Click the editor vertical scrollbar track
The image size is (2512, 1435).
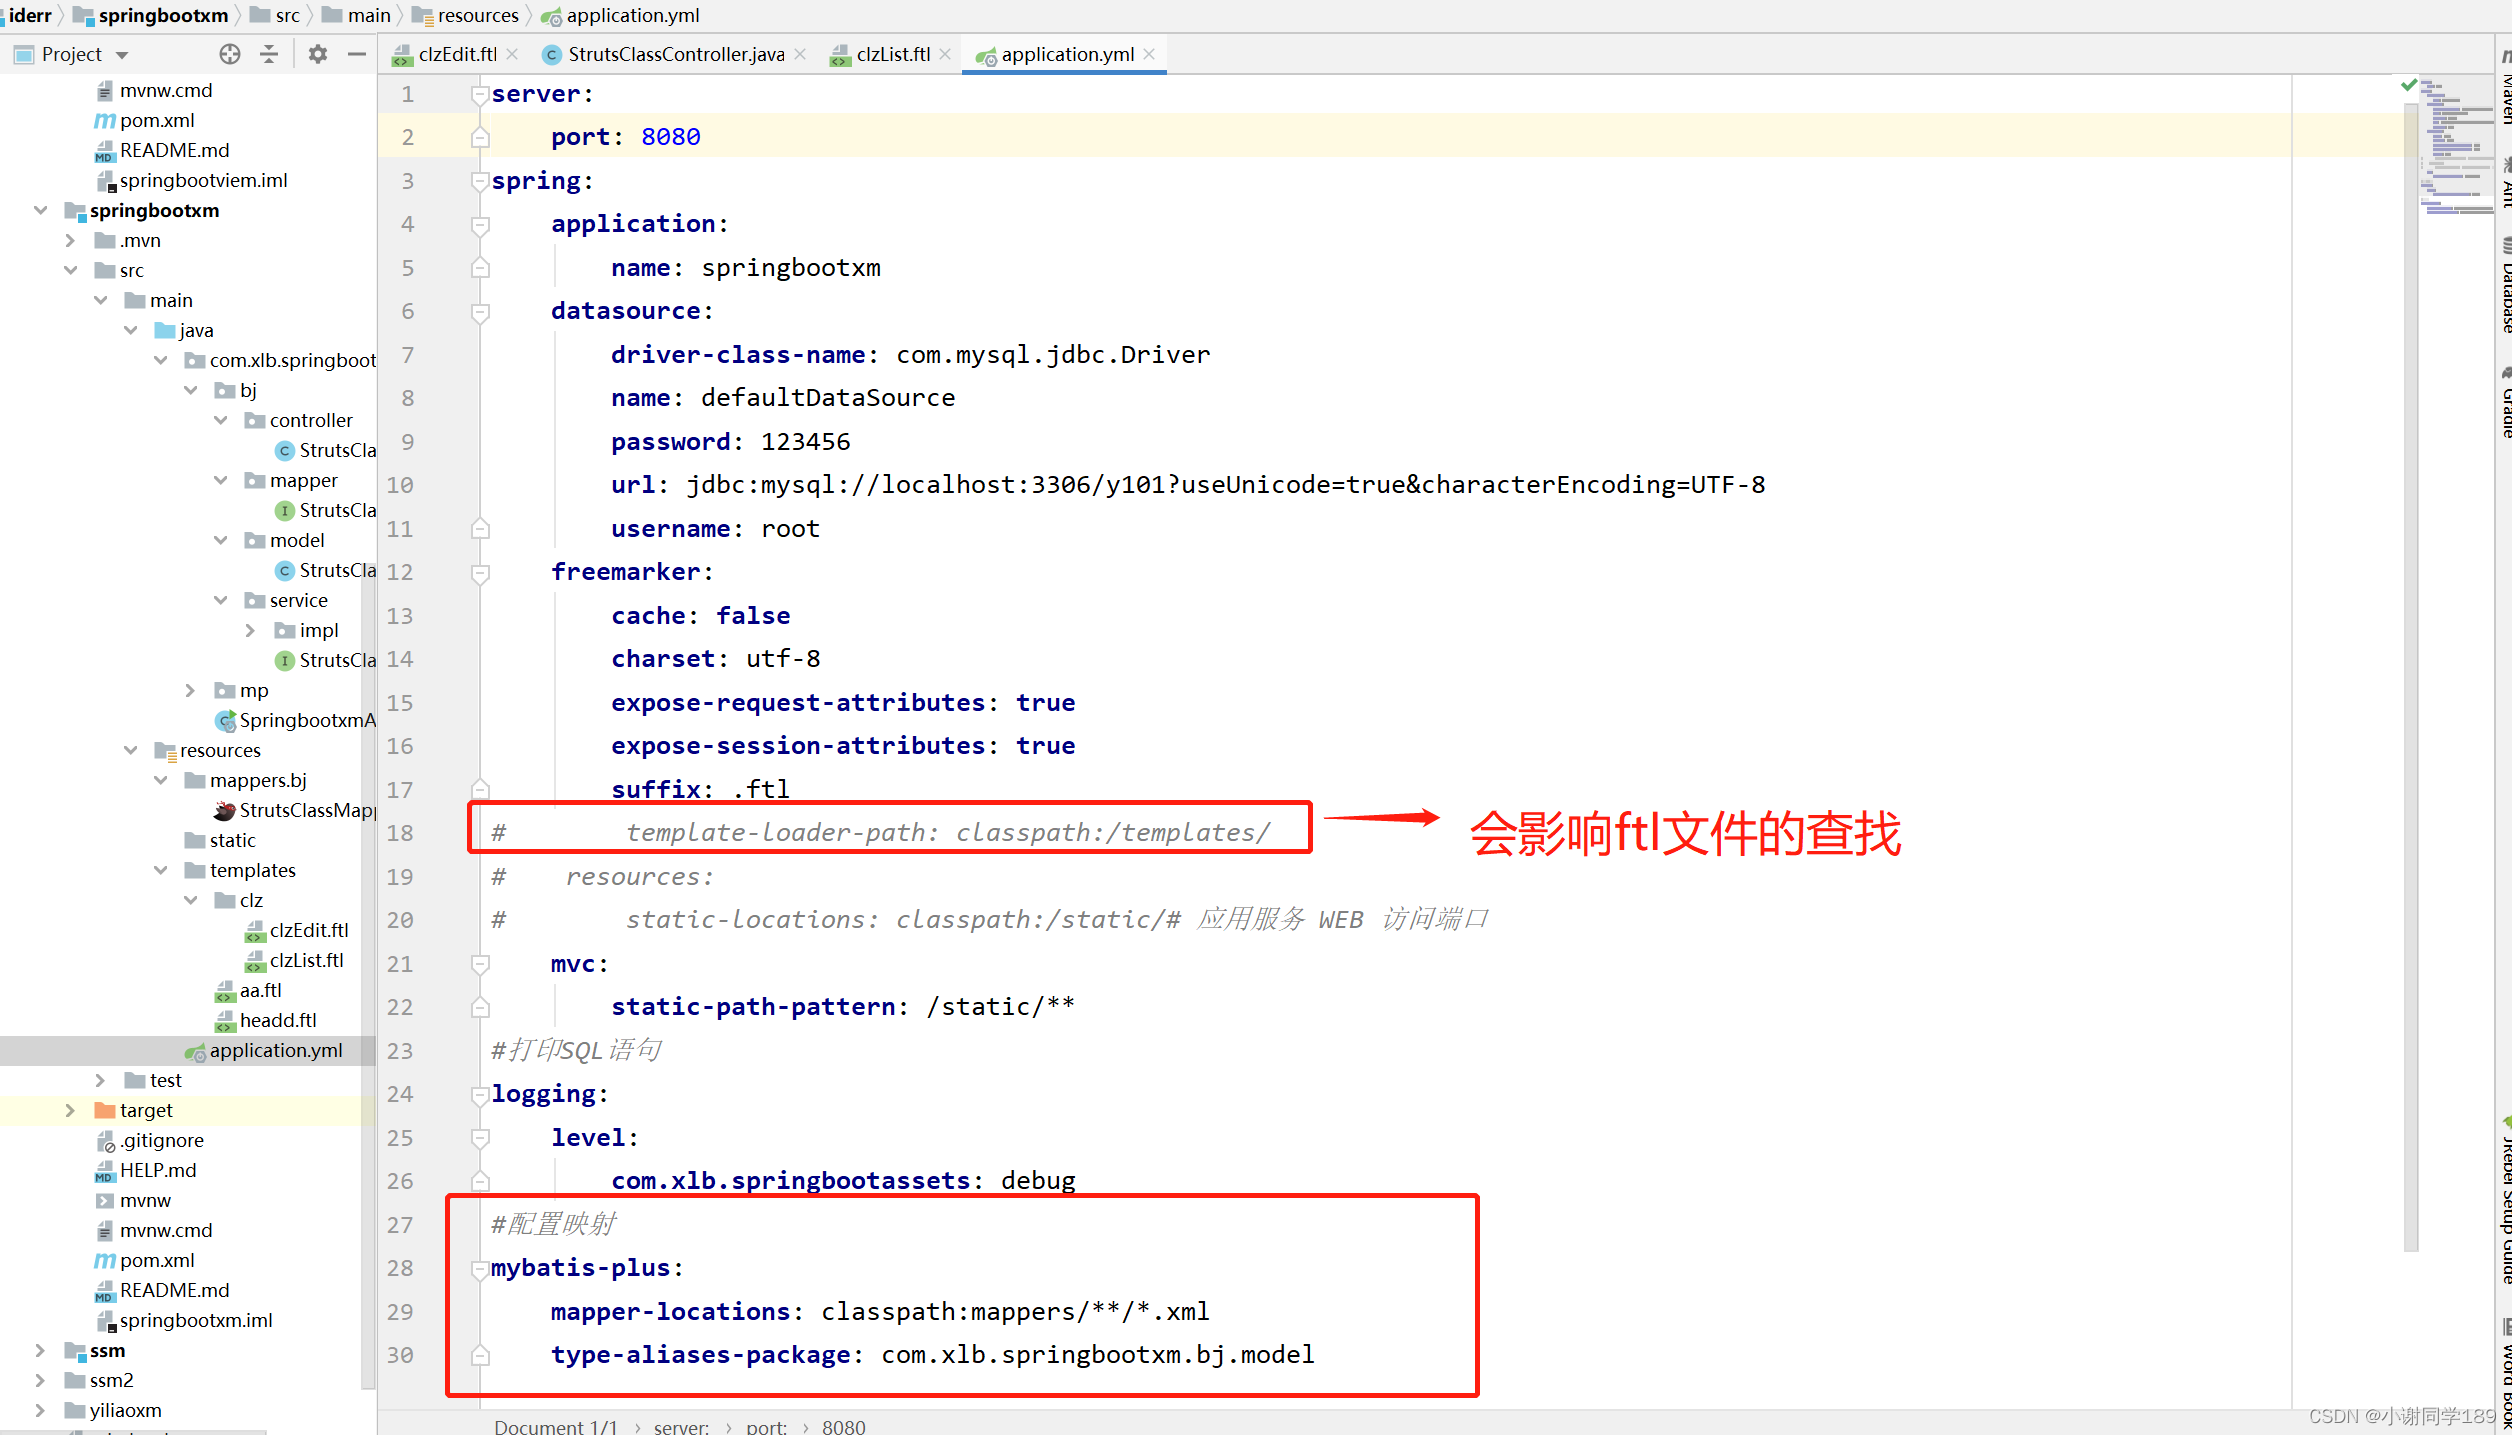[x=2410, y=700]
